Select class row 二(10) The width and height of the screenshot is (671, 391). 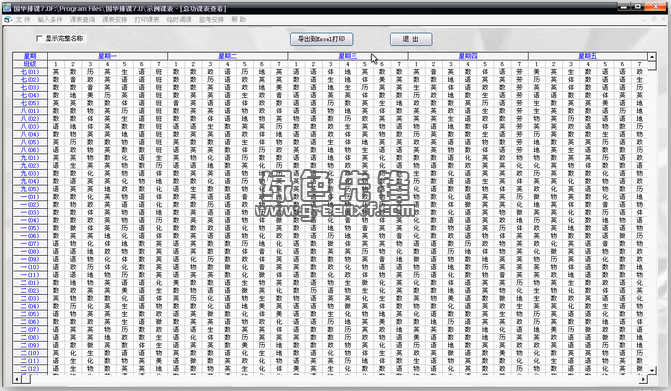[x=30, y=353]
